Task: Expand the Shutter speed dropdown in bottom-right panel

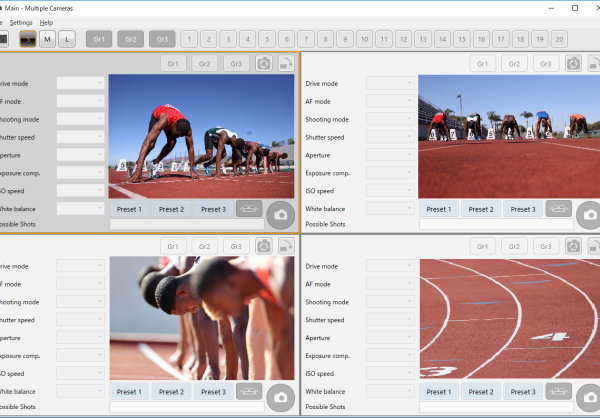Action: pos(390,319)
